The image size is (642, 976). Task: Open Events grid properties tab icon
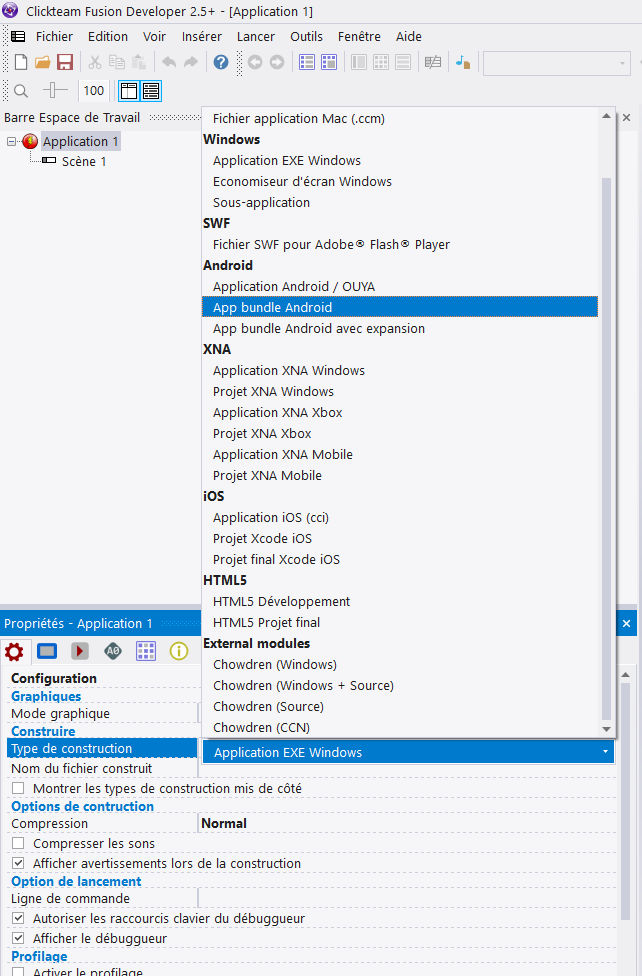[146, 651]
